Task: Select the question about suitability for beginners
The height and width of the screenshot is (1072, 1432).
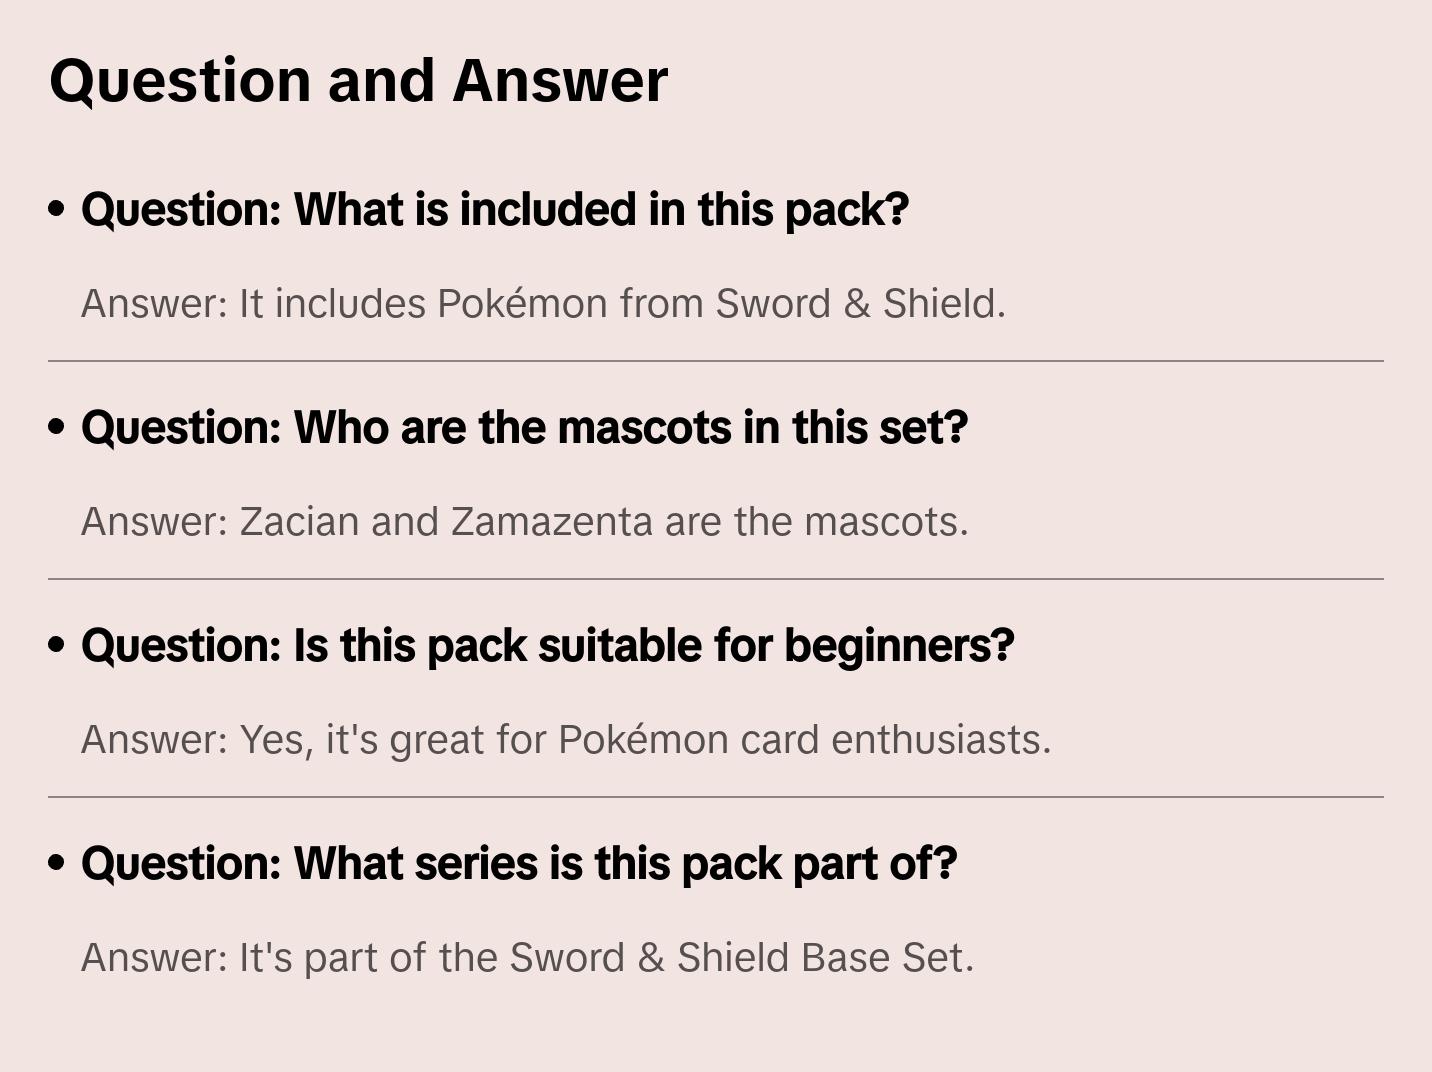Action: click(548, 646)
